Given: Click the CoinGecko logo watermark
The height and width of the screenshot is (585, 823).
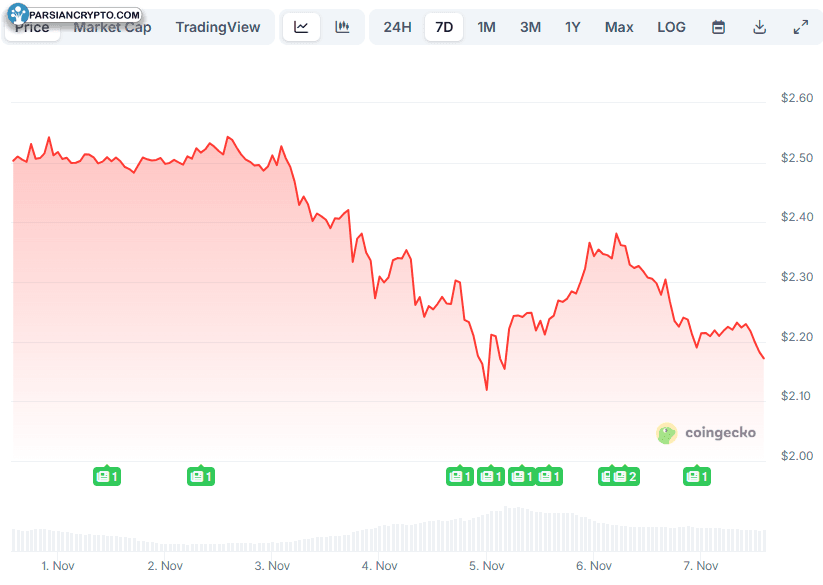Looking at the screenshot, I should point(706,433).
